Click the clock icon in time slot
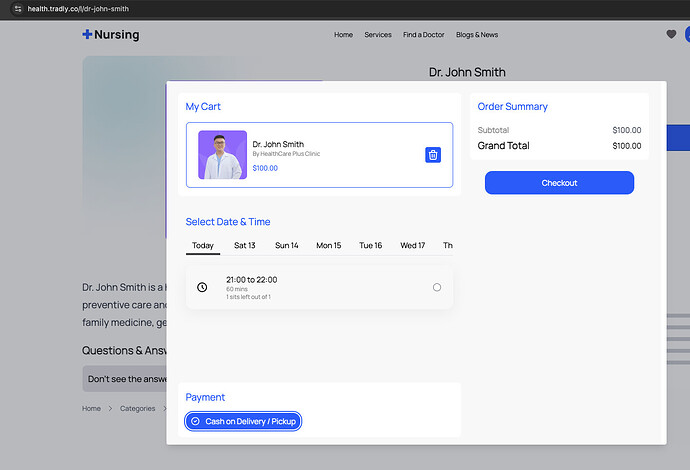This screenshot has width=690, height=470. (202, 287)
